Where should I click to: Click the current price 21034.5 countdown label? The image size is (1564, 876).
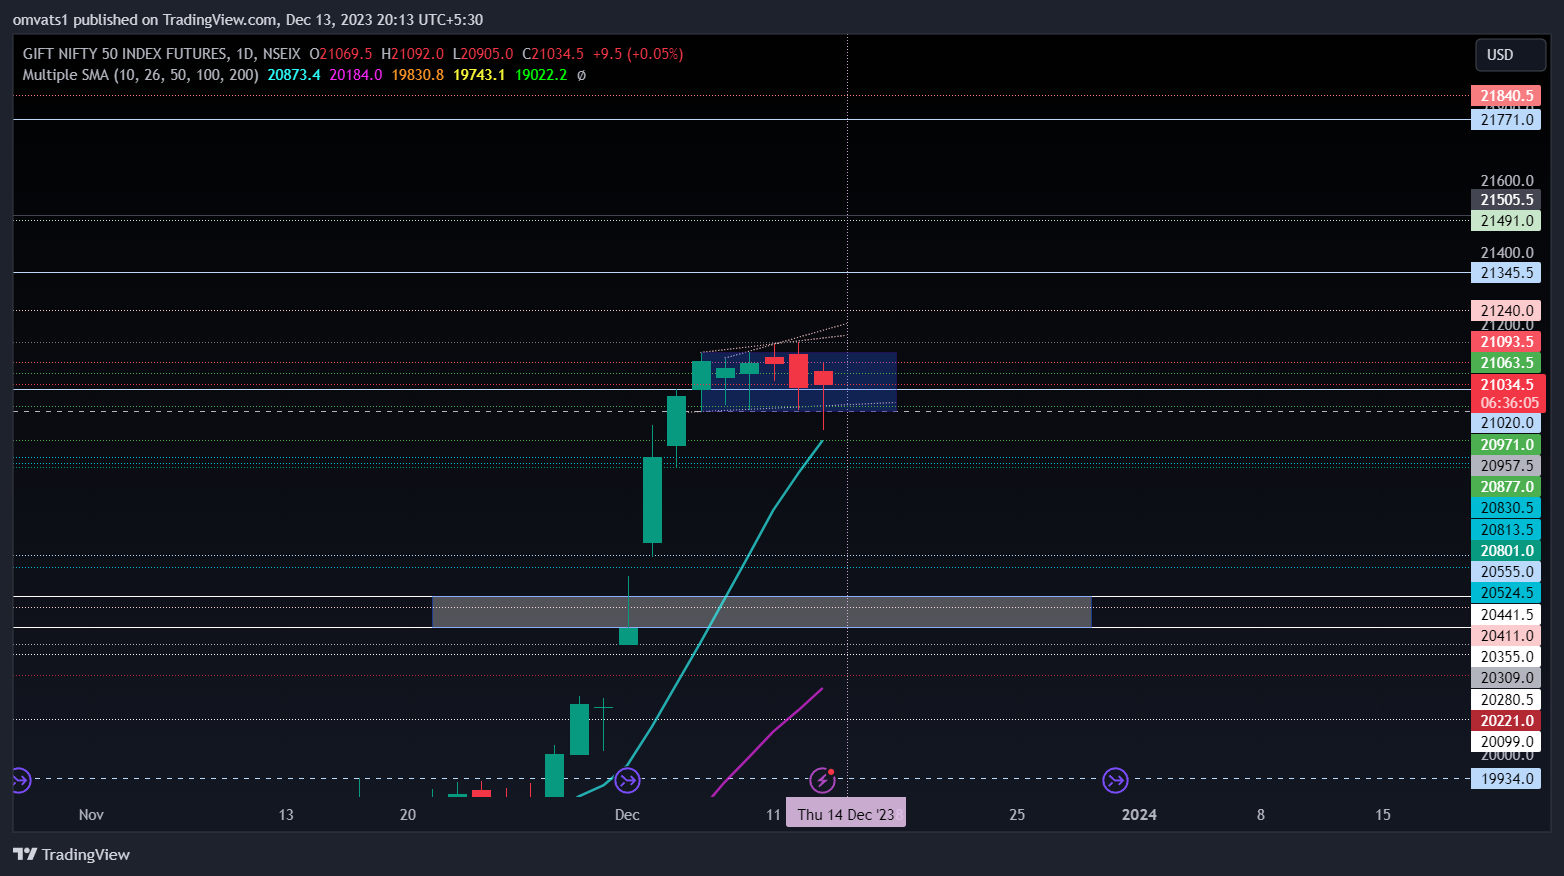pos(1508,394)
